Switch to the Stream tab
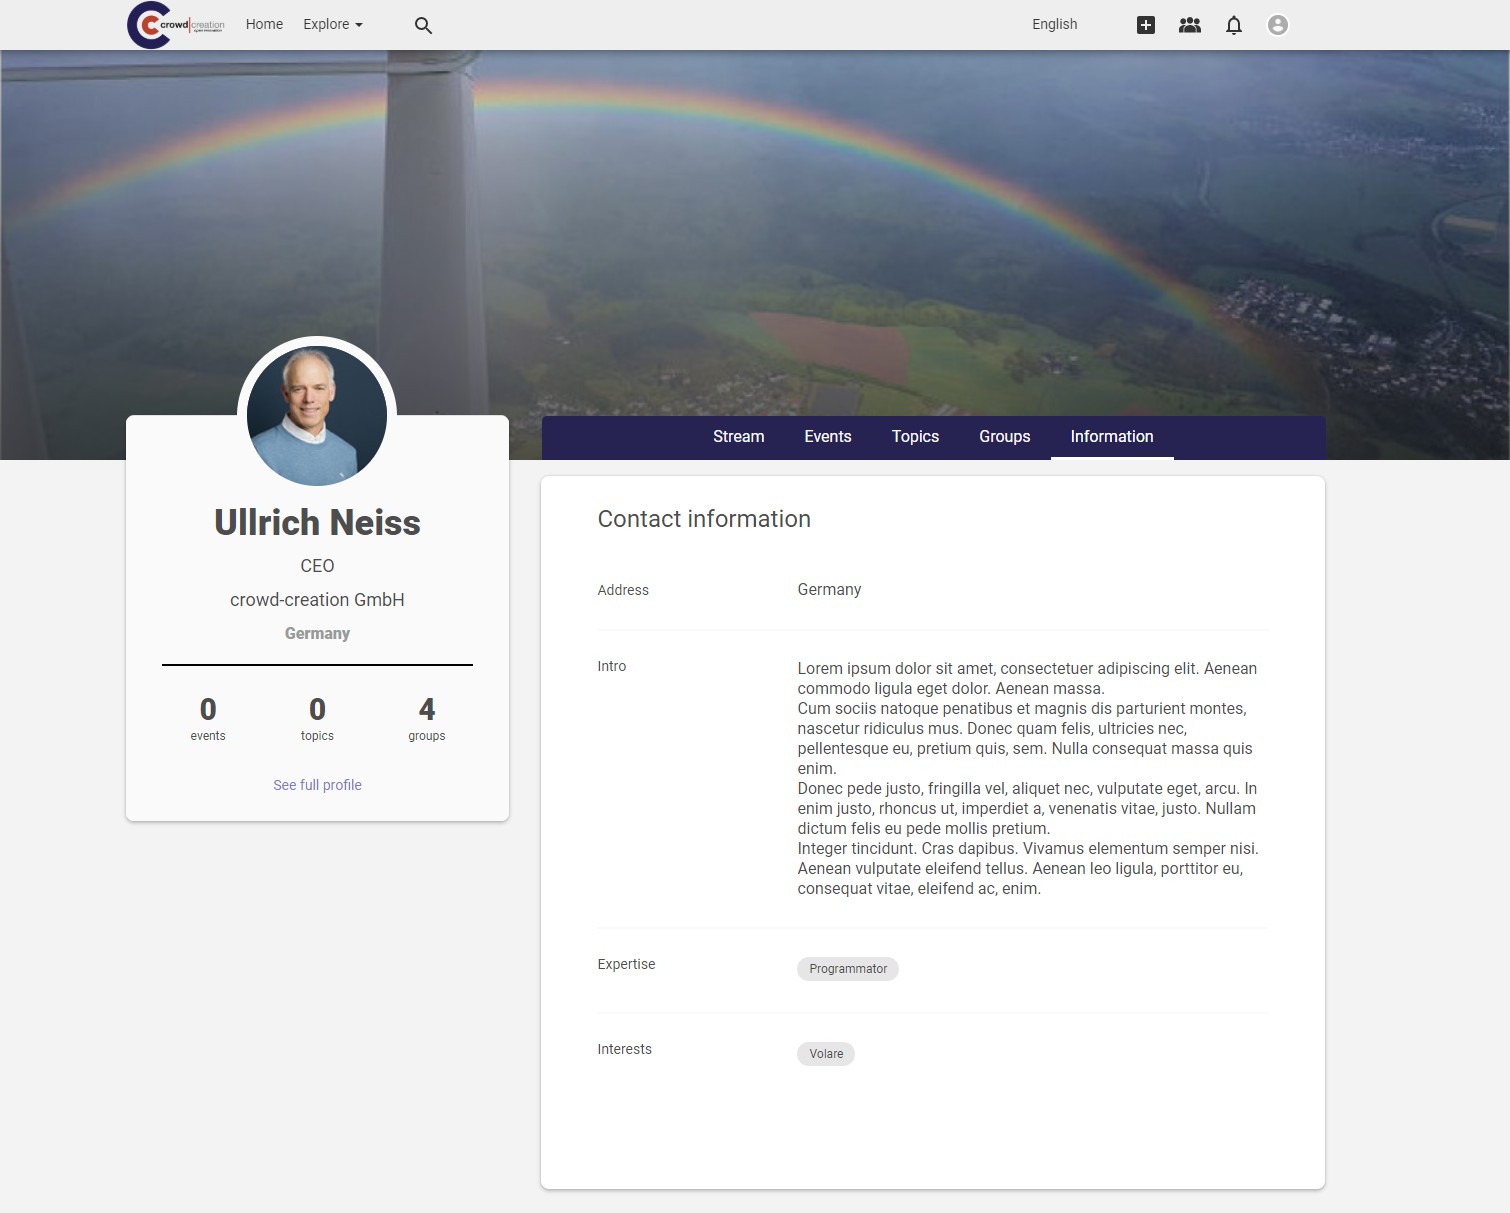Screen dimensions: 1510x1213 738,437
